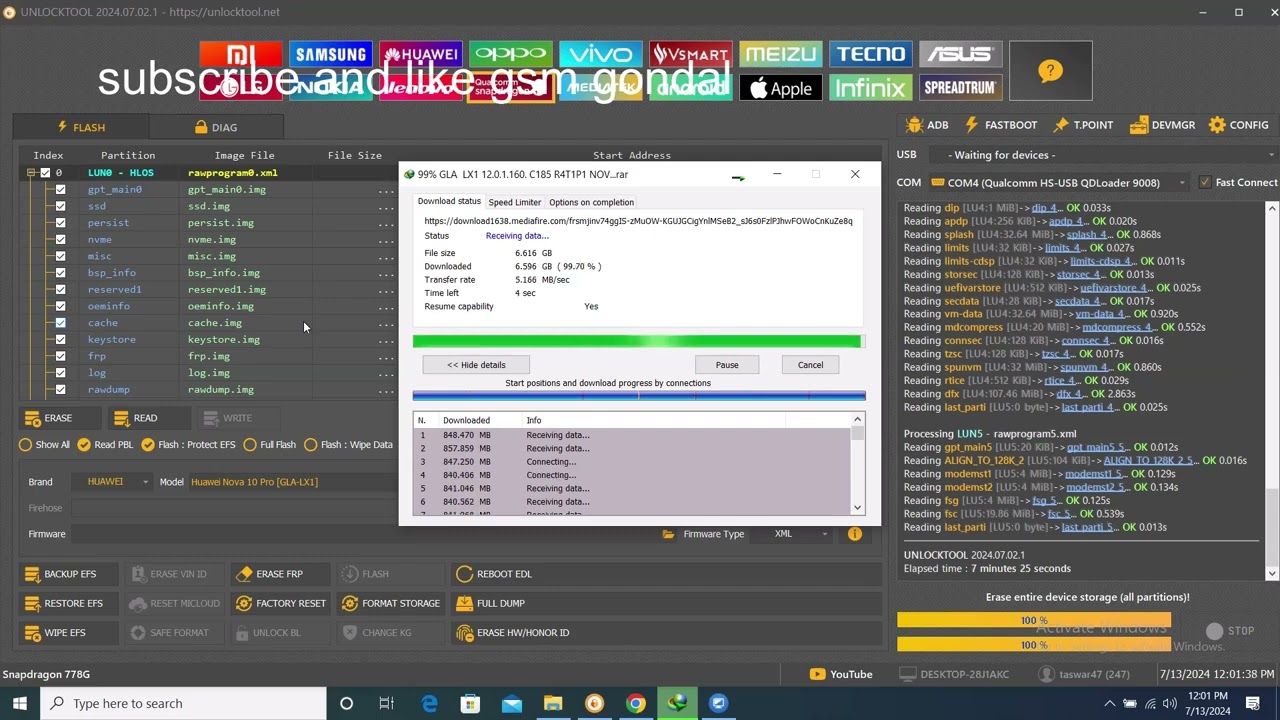Screen dimensions: 1280x720
Task: Click Windows taskbar search box
Action: [x=183, y=704]
